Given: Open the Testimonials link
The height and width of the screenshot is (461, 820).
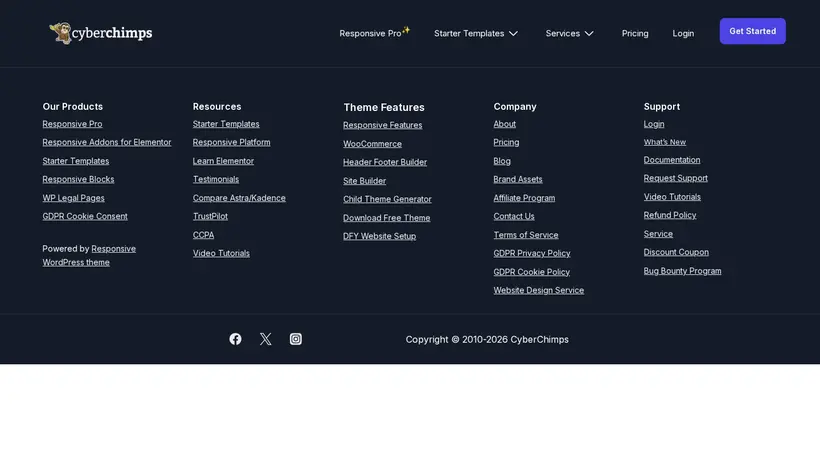Looking at the screenshot, I should click(x=216, y=179).
